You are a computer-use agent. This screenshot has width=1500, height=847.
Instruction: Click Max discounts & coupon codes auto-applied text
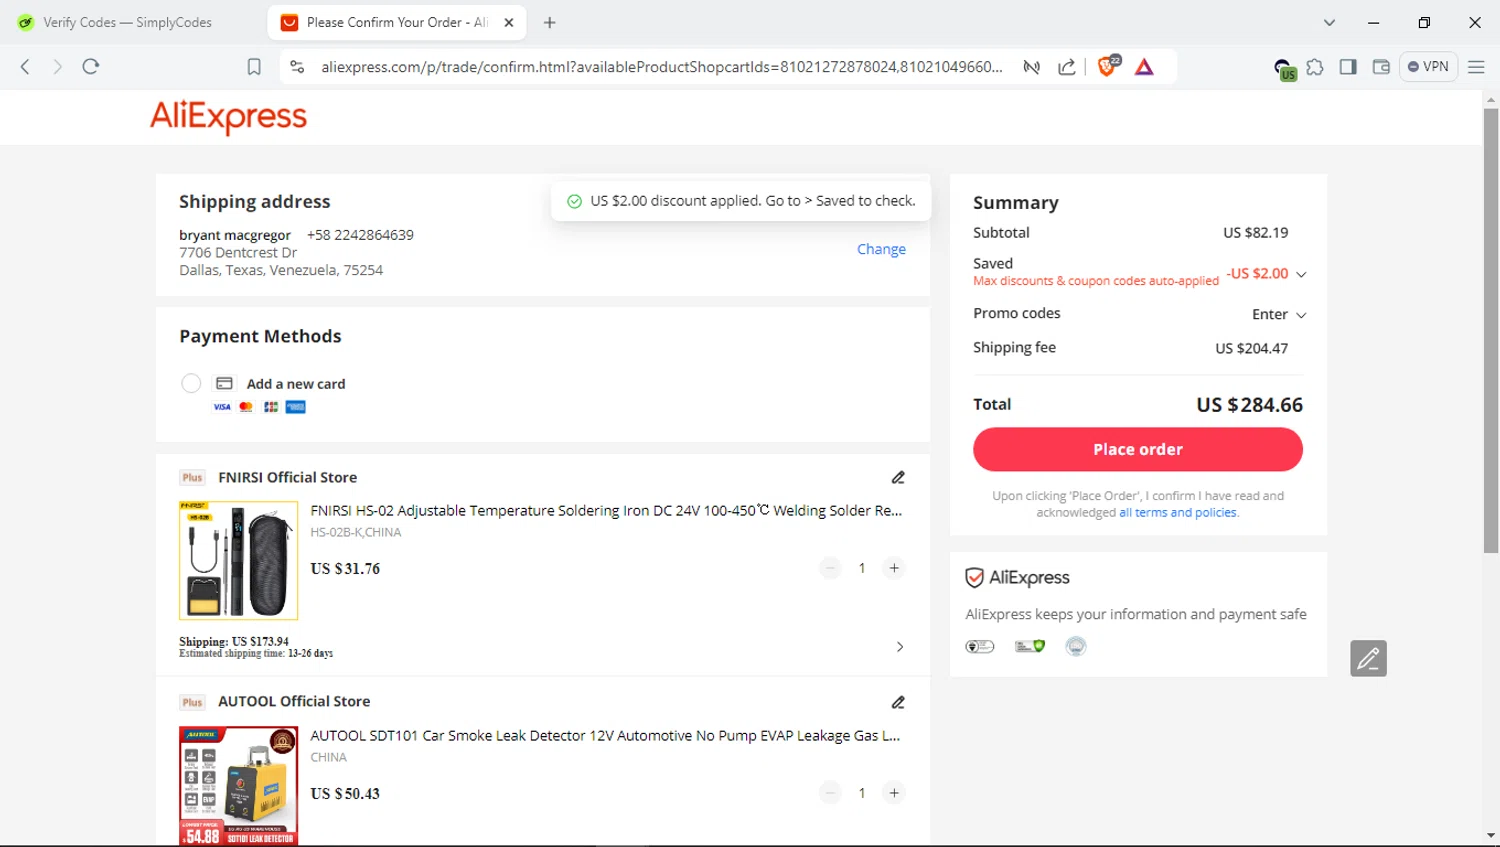[1096, 281]
